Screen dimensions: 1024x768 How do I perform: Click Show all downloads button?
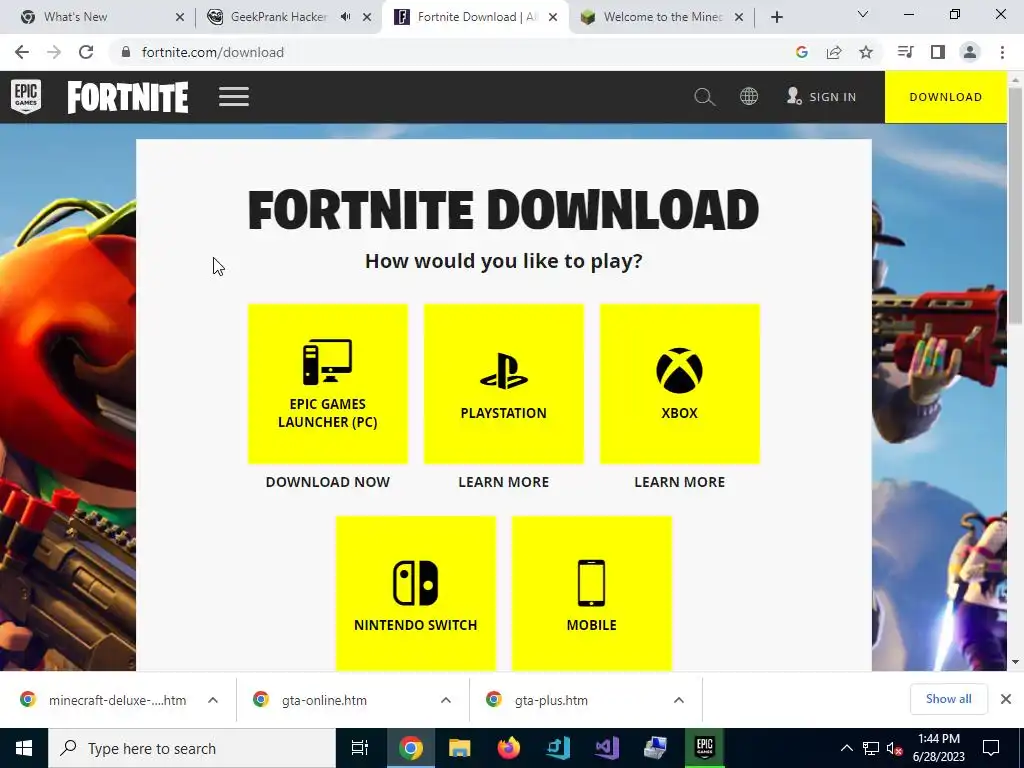point(948,699)
